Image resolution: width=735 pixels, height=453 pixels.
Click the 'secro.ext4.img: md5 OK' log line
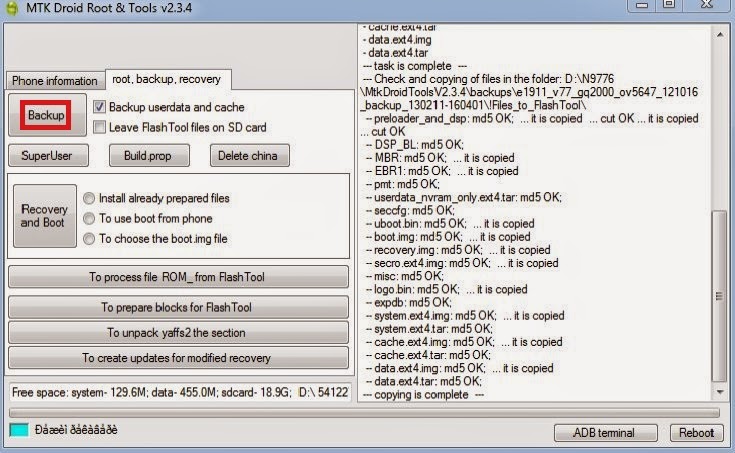click(x=462, y=263)
